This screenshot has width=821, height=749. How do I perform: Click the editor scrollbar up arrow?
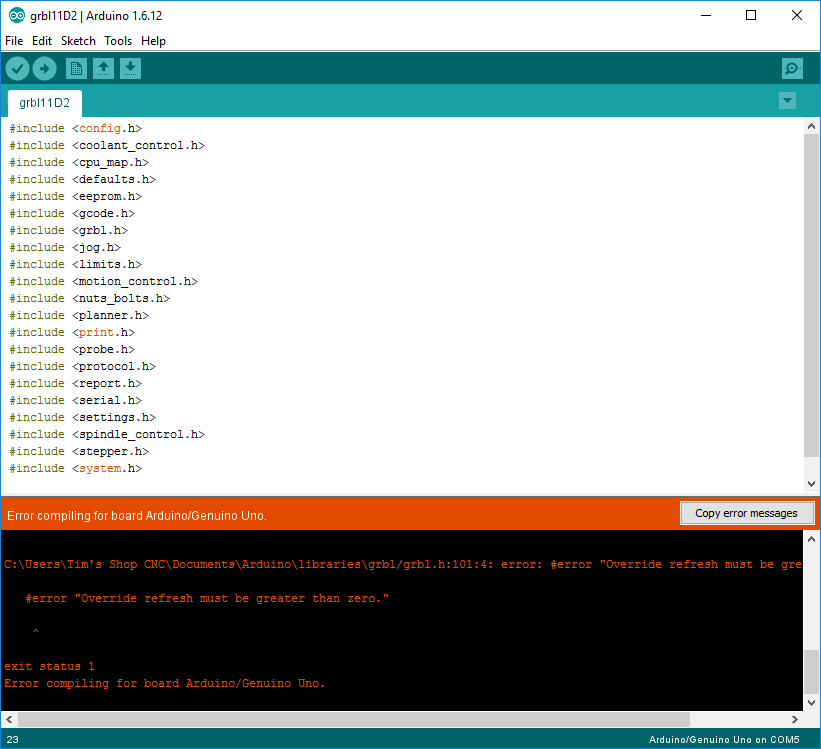[812, 126]
